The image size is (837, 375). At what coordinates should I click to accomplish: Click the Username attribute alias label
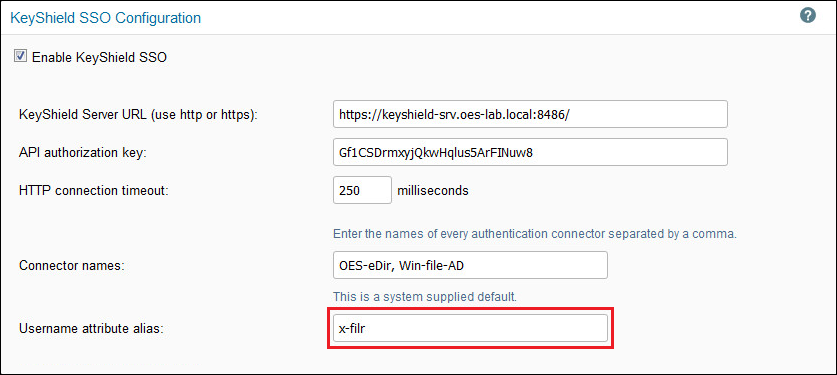pos(91,329)
